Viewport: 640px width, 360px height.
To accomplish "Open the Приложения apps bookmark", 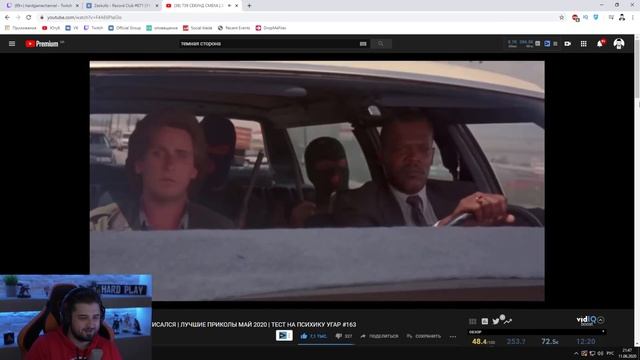I will pos(20,28).
